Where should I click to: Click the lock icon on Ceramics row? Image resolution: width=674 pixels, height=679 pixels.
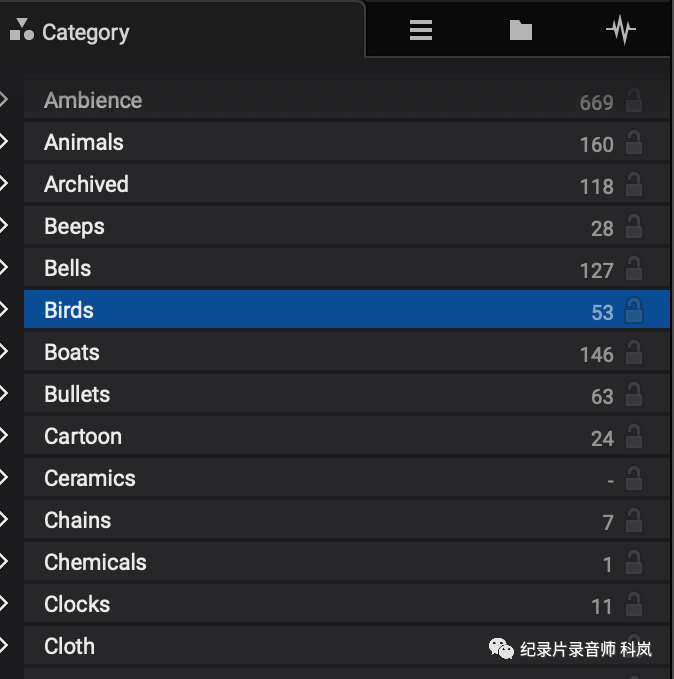634,478
